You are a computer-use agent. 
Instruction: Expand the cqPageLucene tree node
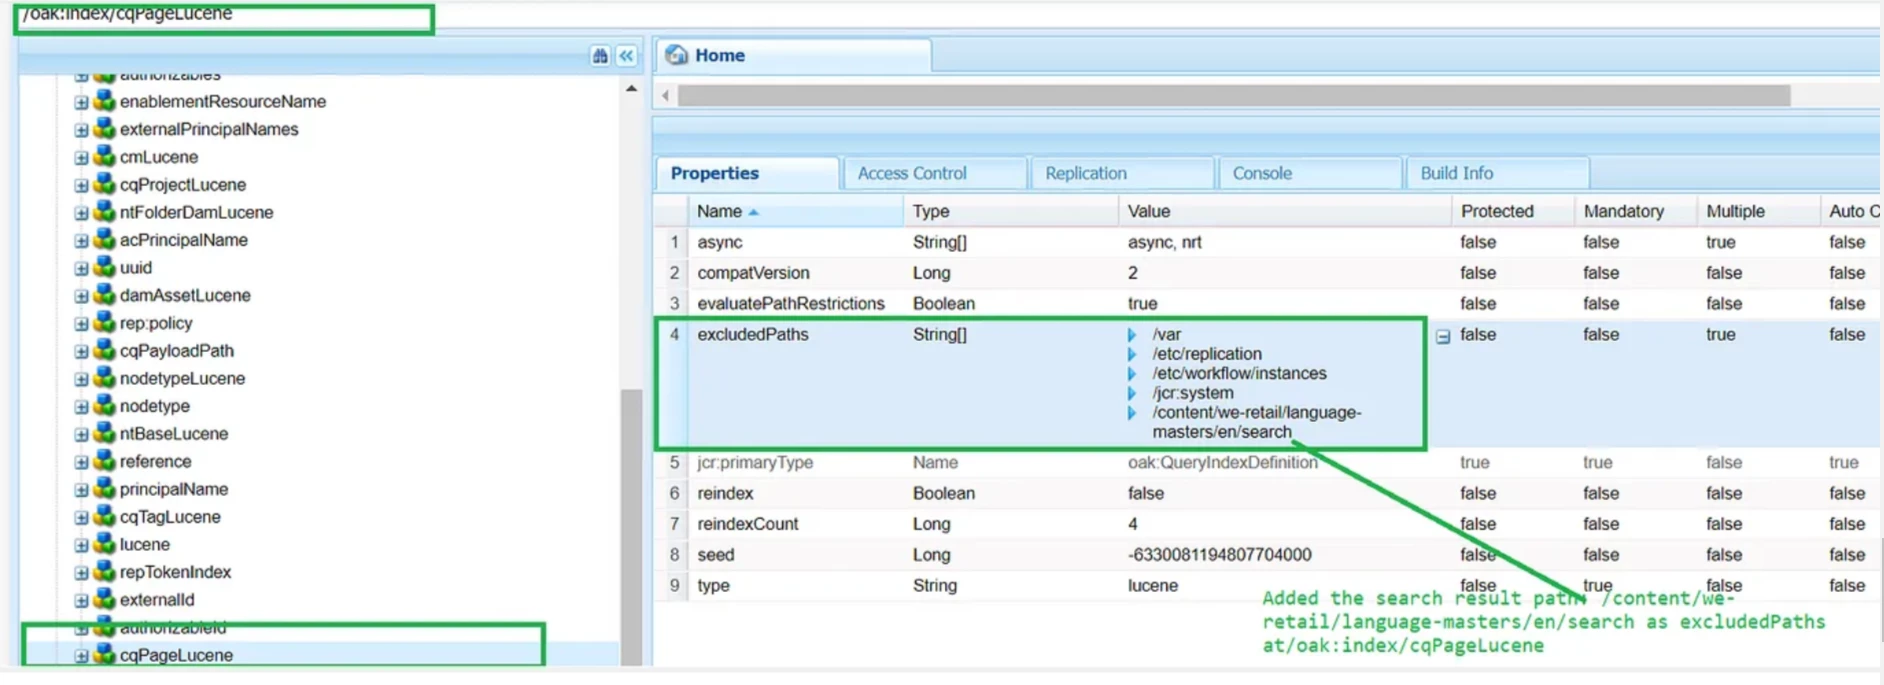coord(81,655)
